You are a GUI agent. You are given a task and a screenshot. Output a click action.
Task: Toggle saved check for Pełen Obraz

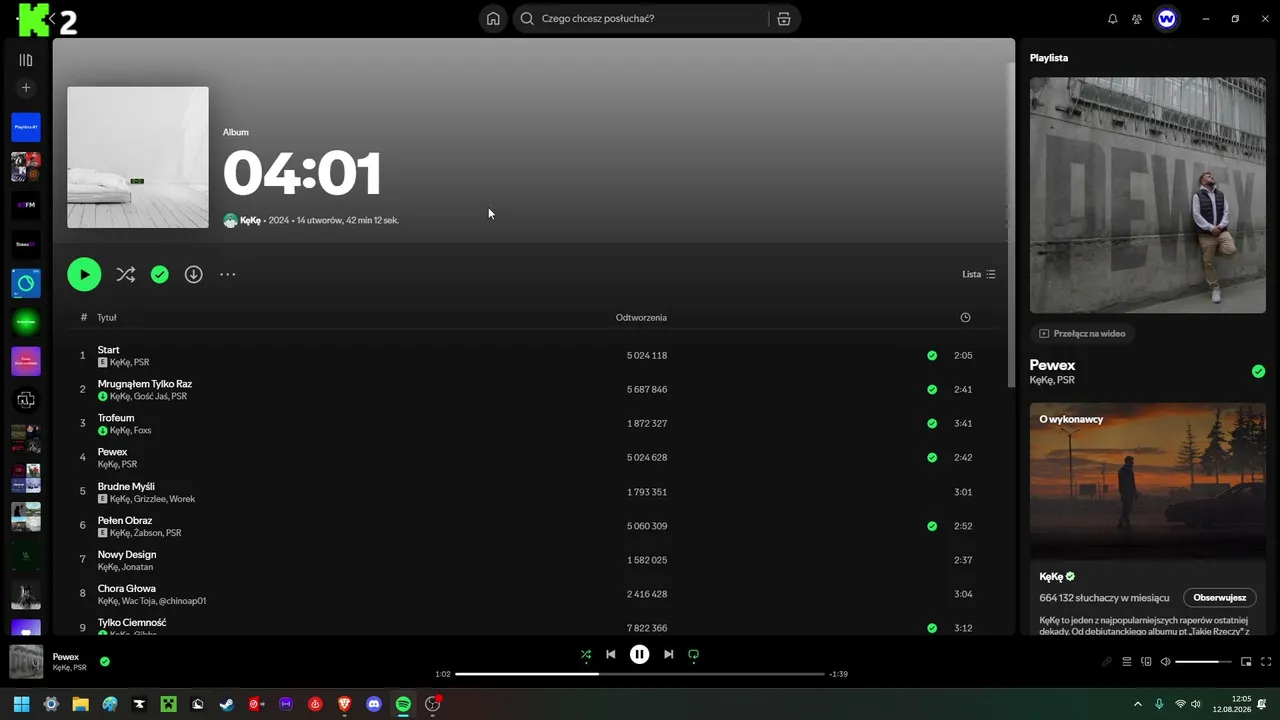click(932, 526)
